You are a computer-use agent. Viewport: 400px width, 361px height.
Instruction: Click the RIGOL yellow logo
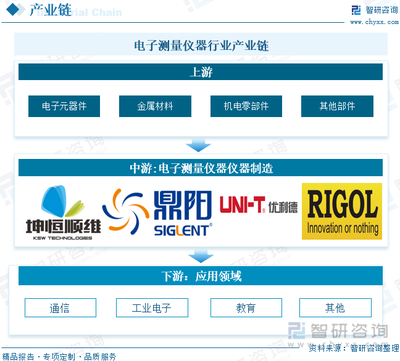(x=342, y=211)
